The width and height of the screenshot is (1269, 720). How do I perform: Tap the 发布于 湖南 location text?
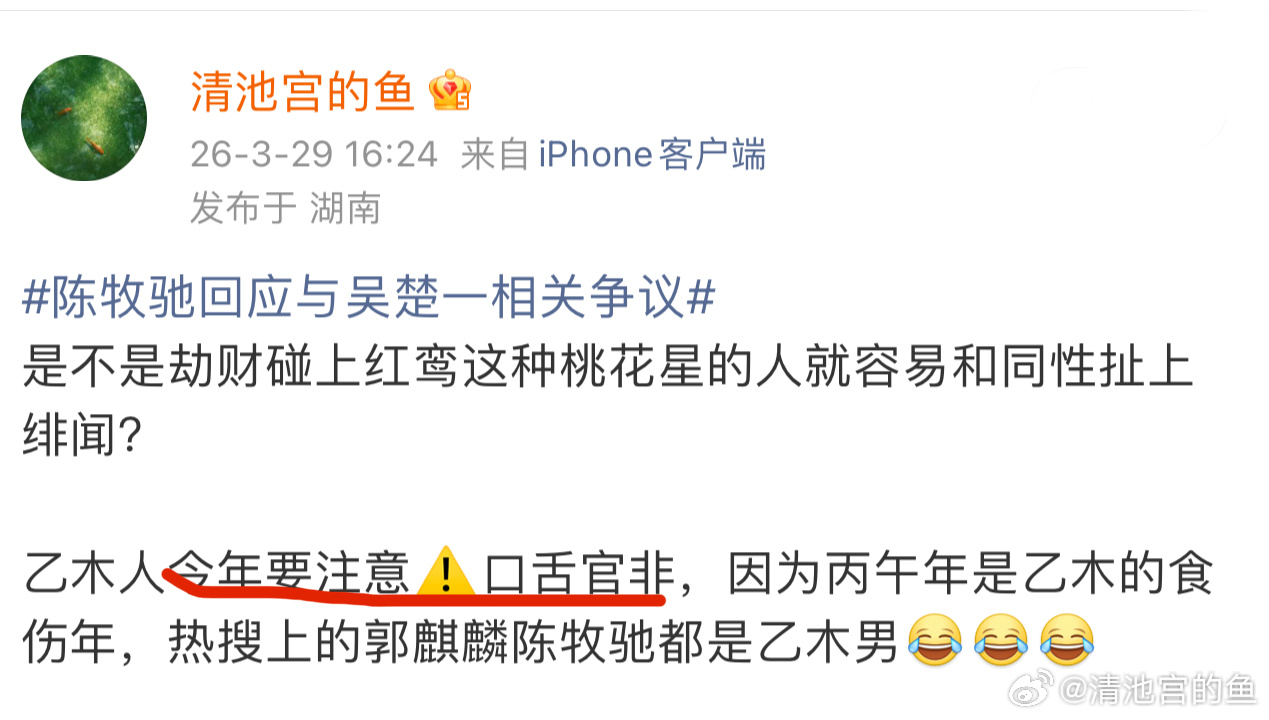(286, 208)
